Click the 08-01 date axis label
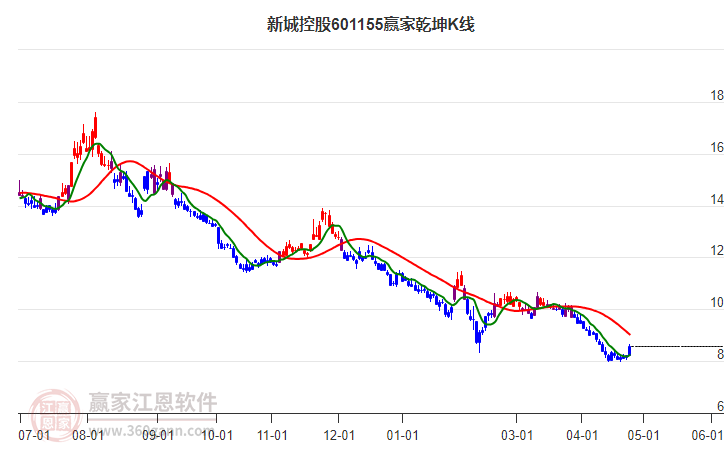726x450 pixels. click(x=88, y=435)
